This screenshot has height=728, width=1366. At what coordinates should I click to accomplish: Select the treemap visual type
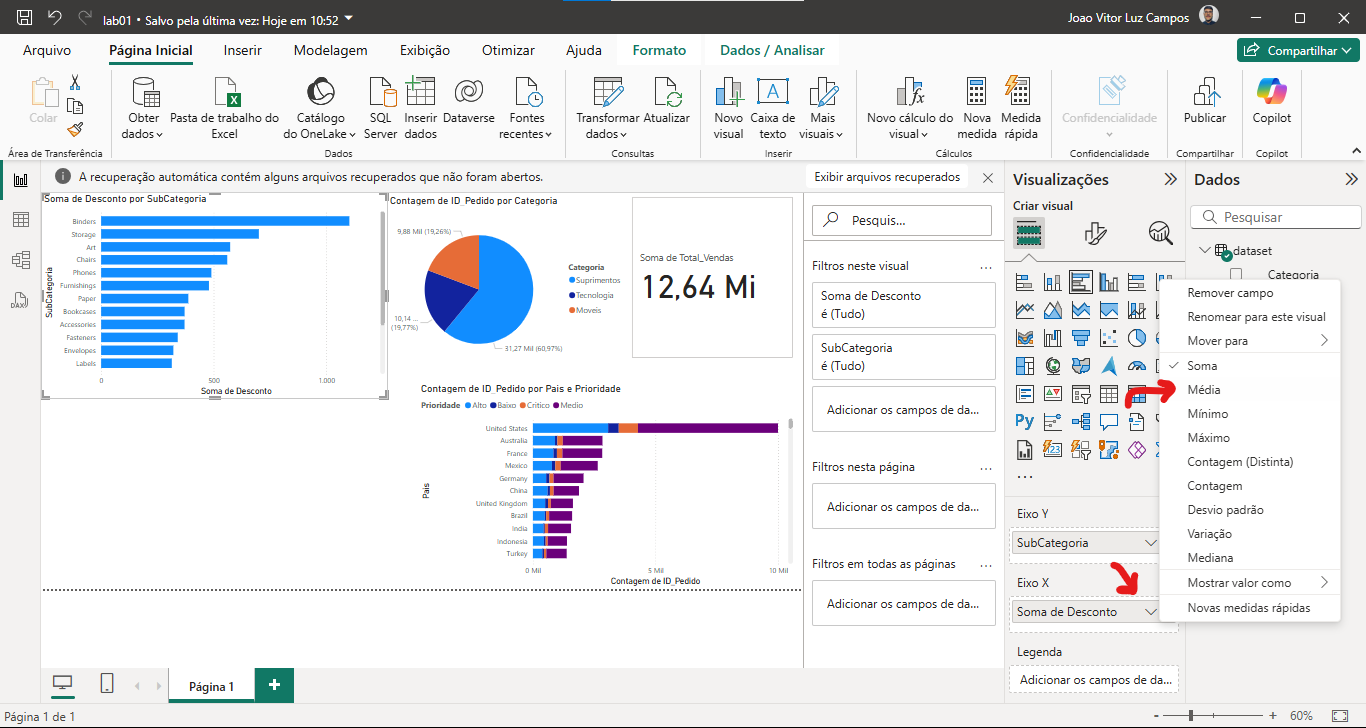coord(1024,366)
